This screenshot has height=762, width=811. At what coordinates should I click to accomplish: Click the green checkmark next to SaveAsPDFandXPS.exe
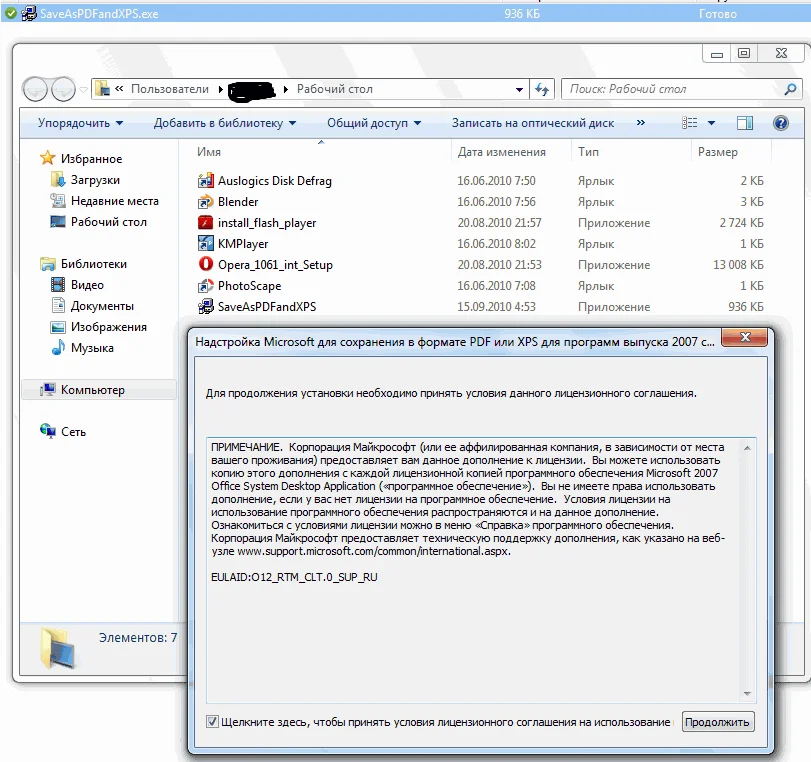(x=11, y=13)
